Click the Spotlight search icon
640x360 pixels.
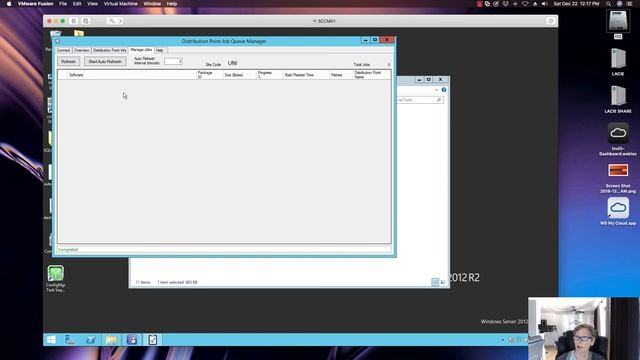[608, 4]
